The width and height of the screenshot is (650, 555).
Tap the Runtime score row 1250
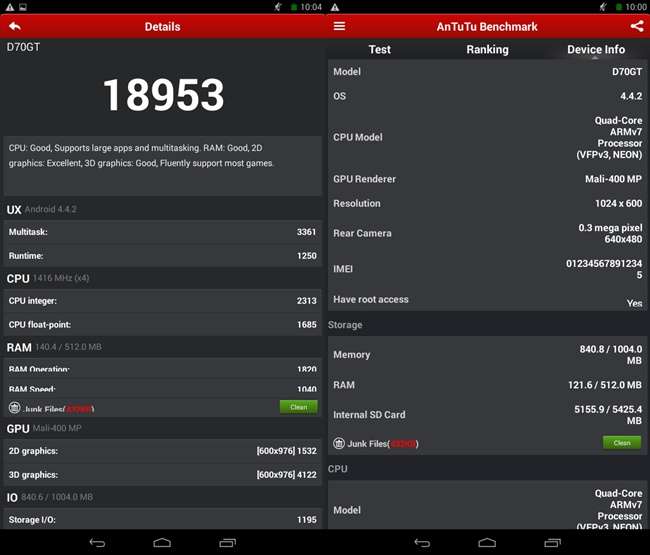(162, 255)
